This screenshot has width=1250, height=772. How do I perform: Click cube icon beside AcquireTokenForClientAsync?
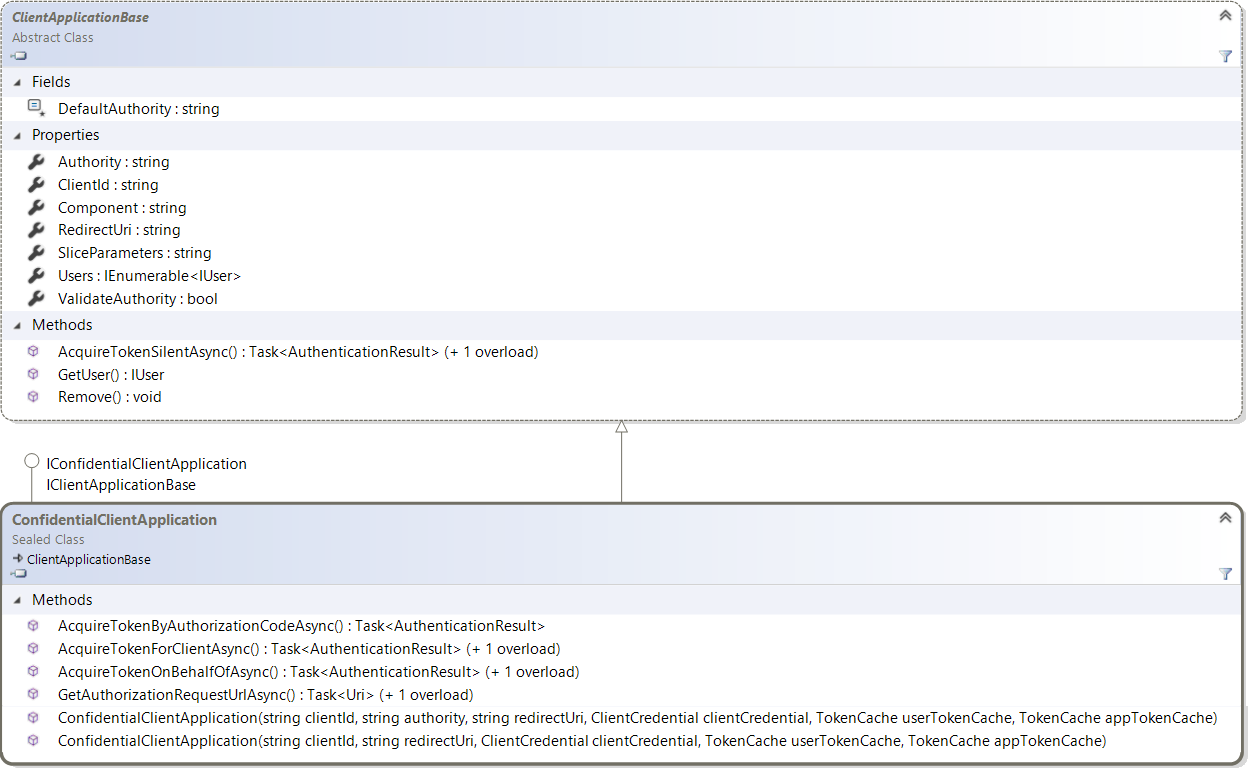tap(33, 648)
